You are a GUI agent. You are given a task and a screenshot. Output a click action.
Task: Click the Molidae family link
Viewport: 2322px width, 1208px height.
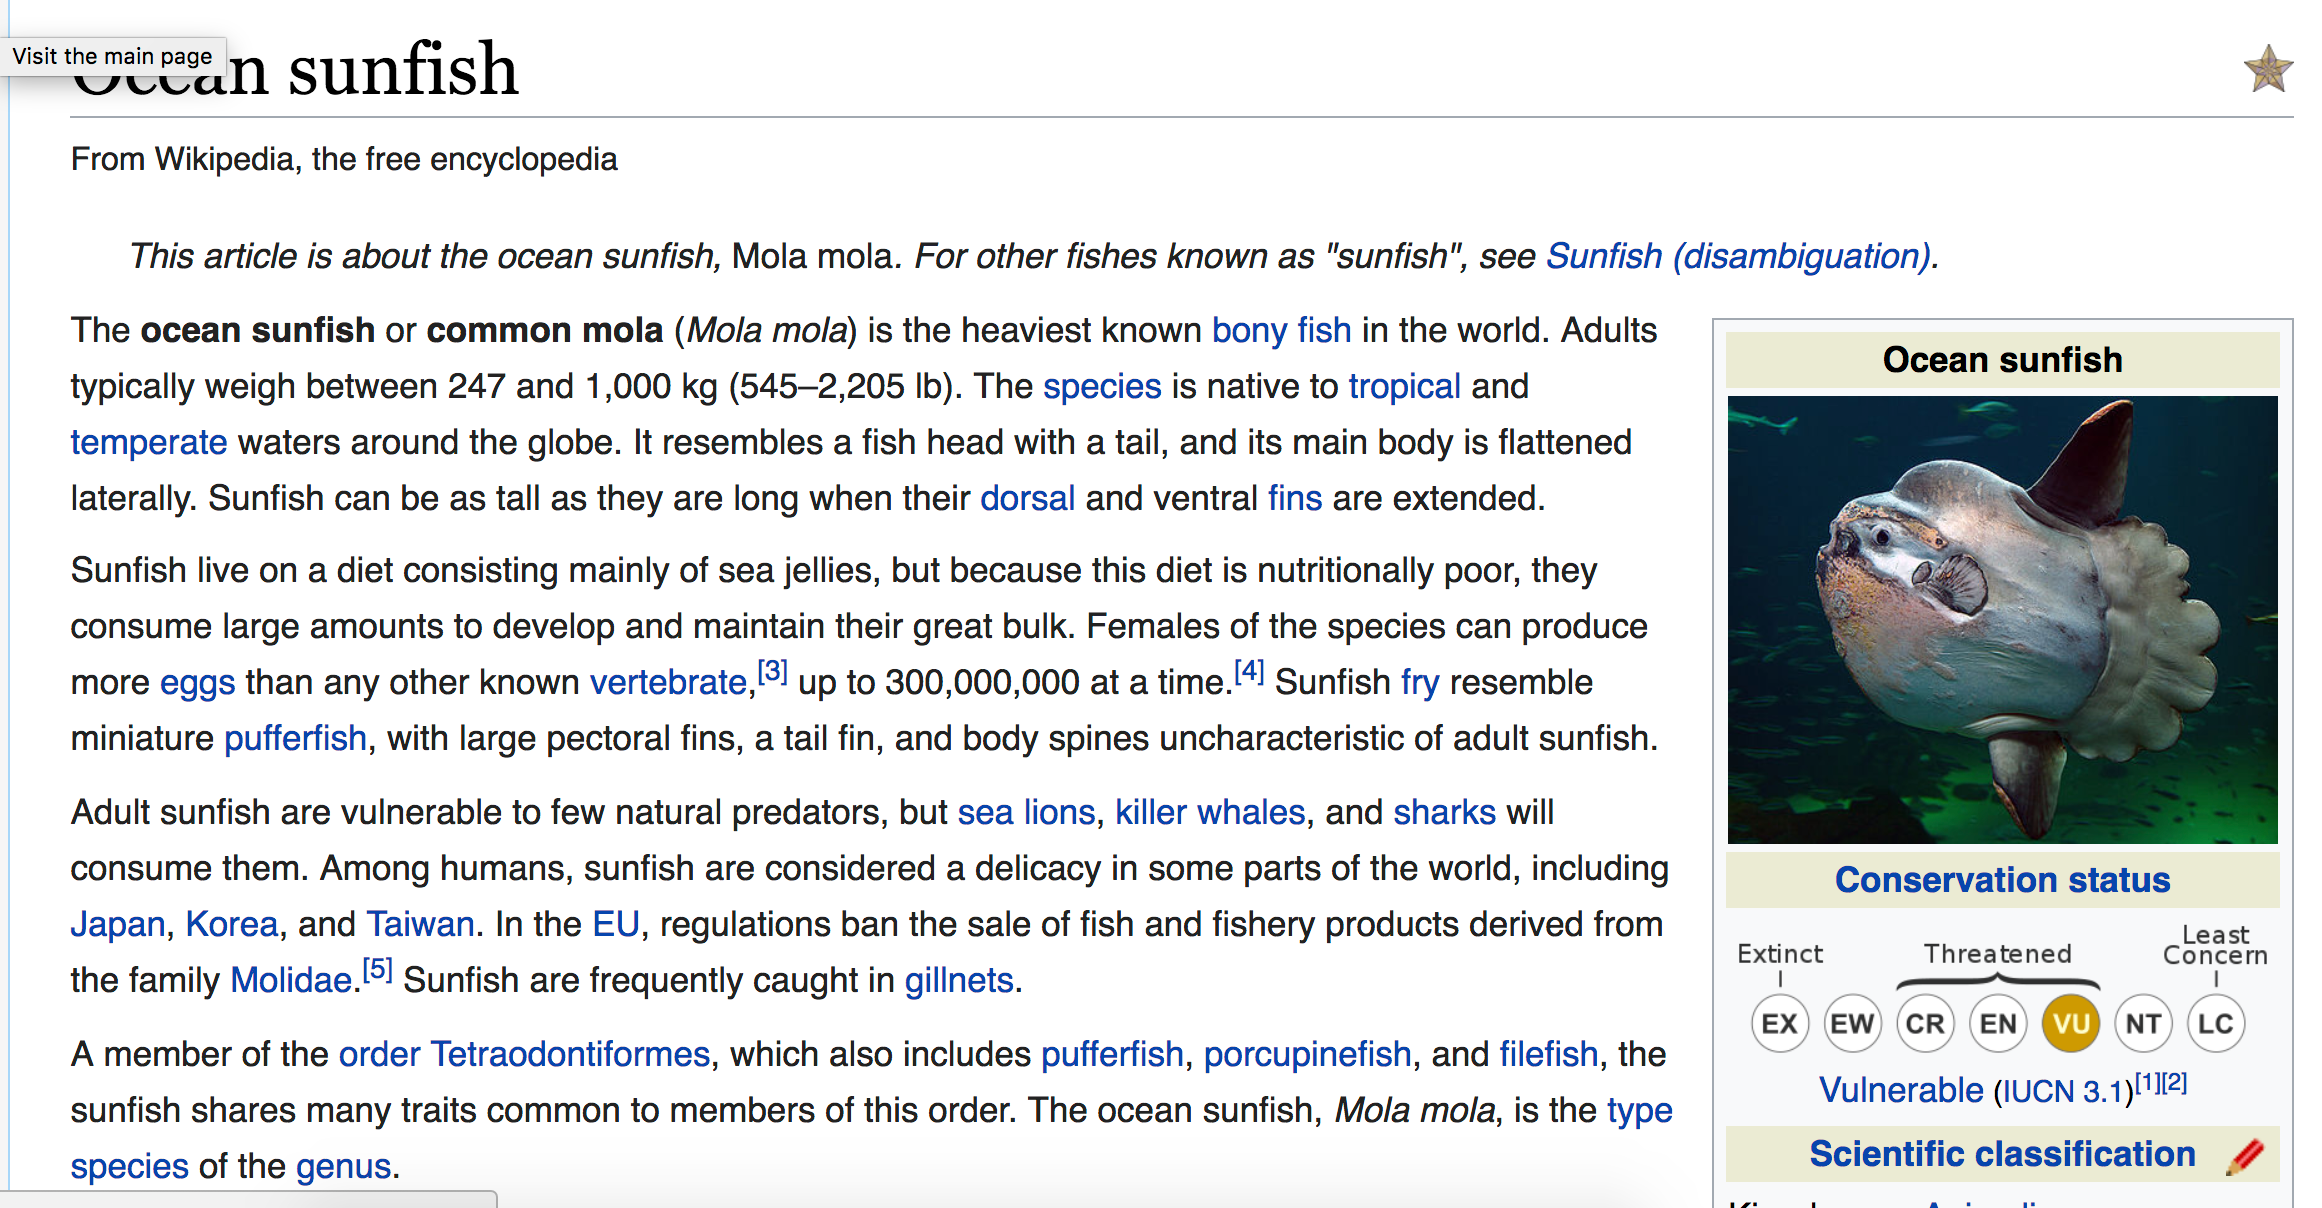pyautogui.click(x=291, y=980)
